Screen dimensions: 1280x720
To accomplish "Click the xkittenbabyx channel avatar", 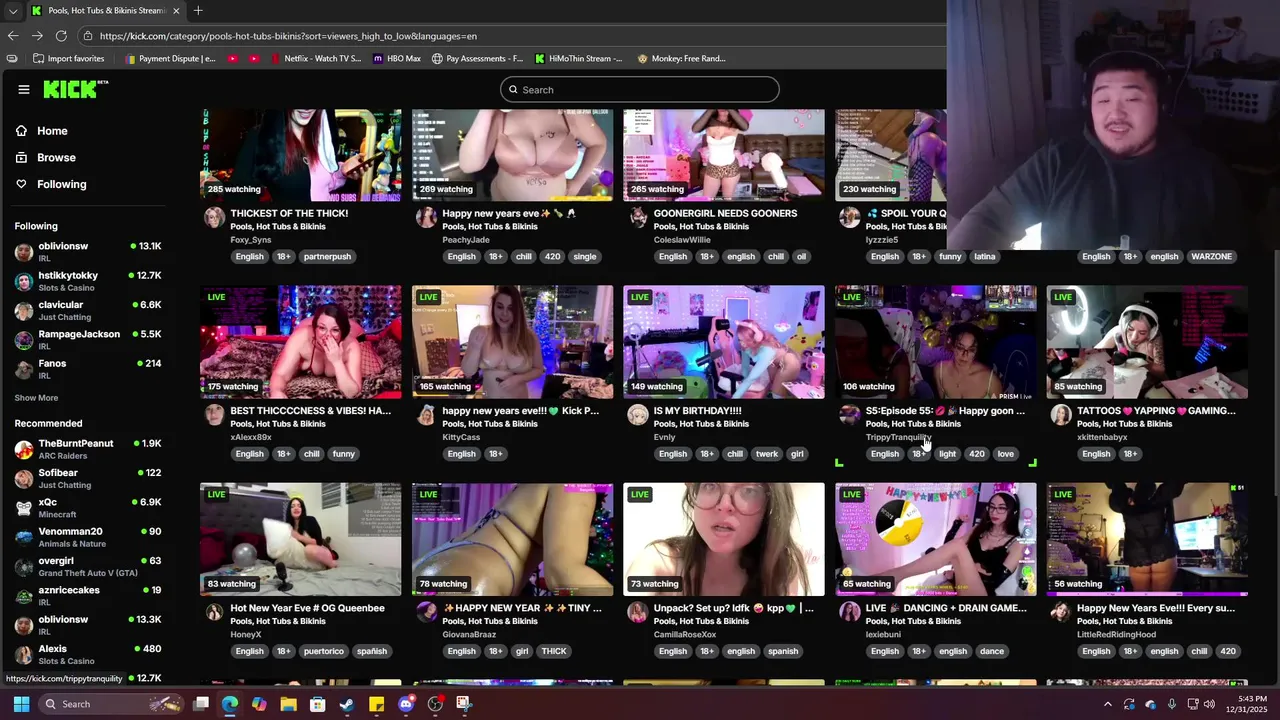I will [x=1061, y=415].
